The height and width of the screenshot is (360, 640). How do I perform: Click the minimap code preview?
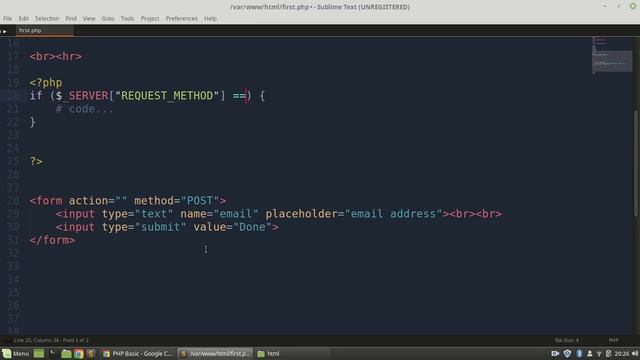[612, 55]
